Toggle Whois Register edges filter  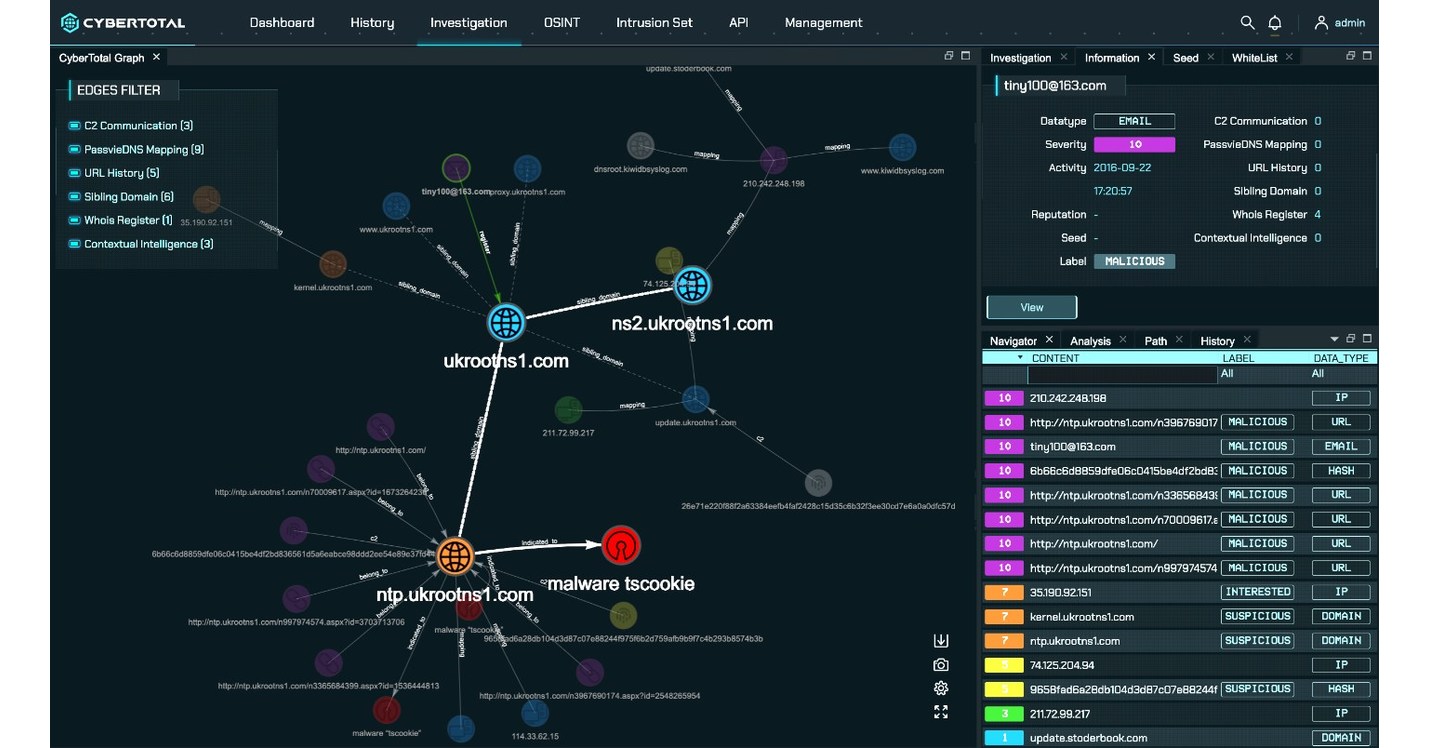pos(74,220)
